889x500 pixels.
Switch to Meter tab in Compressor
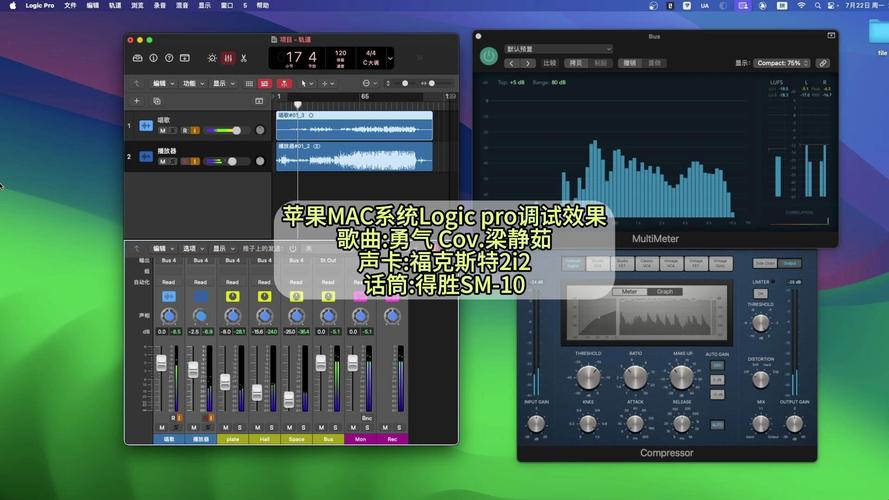click(629, 291)
